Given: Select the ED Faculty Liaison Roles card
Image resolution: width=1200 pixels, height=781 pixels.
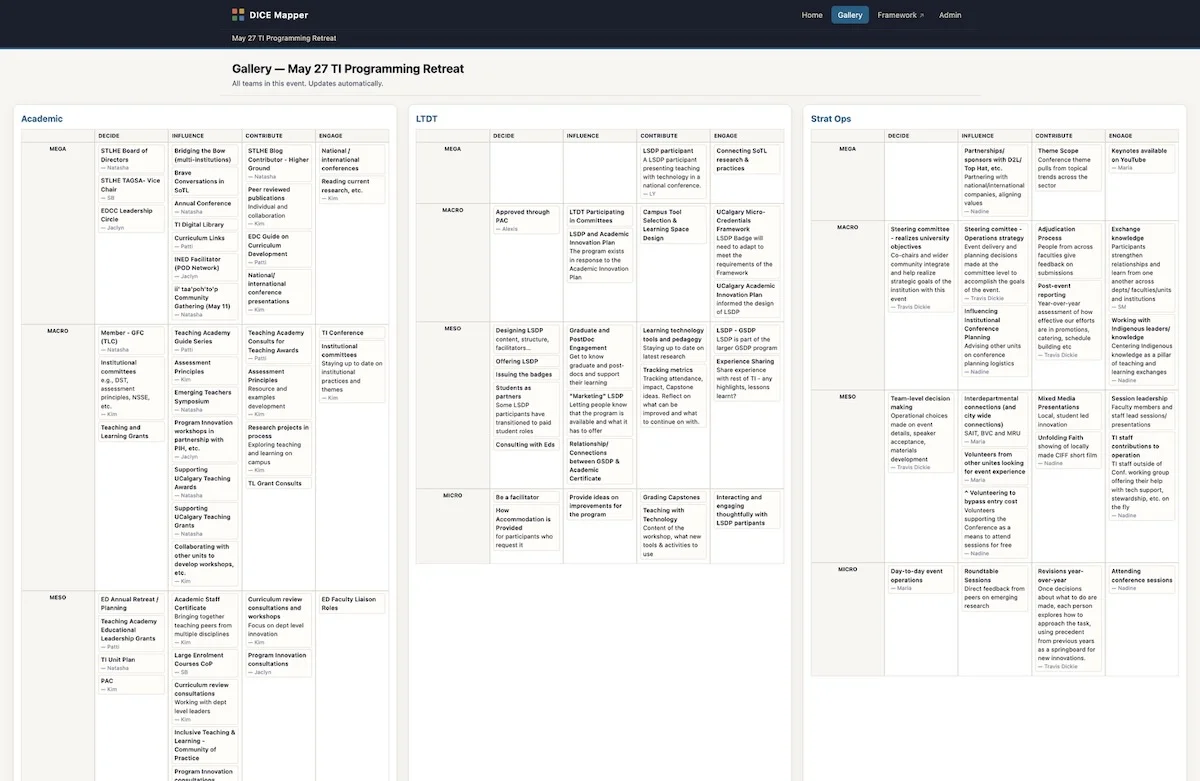Looking at the screenshot, I should point(353,603).
